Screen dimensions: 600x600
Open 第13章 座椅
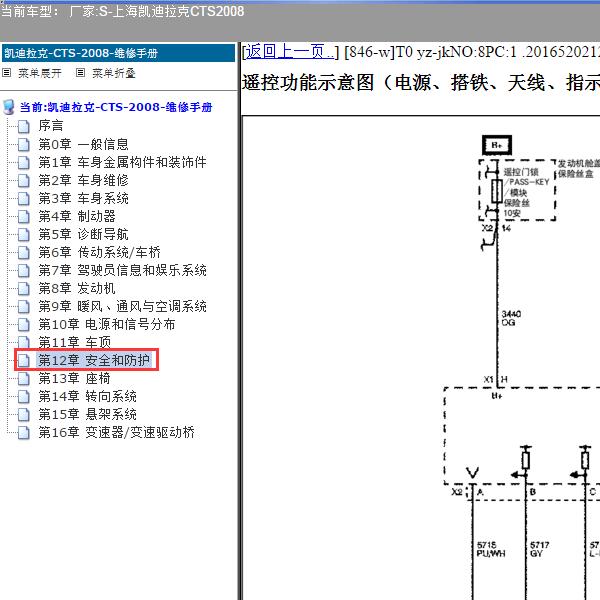[74, 378]
